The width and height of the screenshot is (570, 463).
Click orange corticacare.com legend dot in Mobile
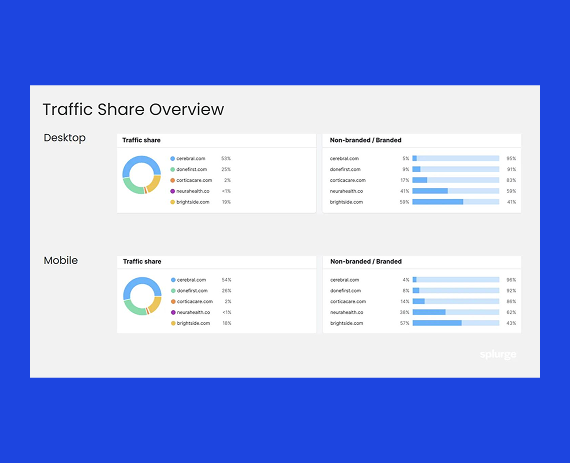tap(173, 301)
